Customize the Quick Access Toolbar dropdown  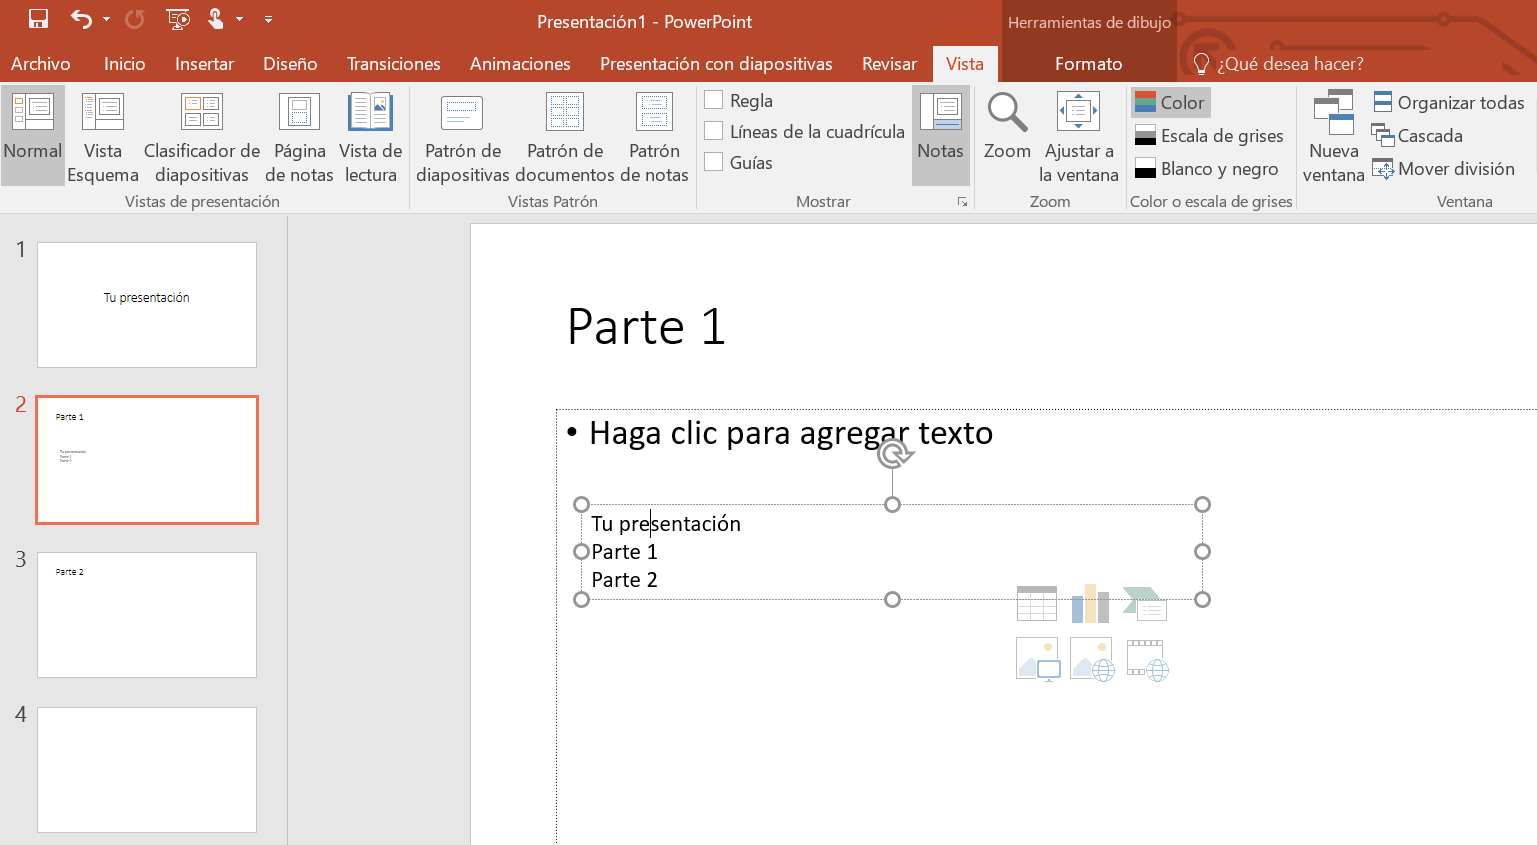tap(268, 19)
